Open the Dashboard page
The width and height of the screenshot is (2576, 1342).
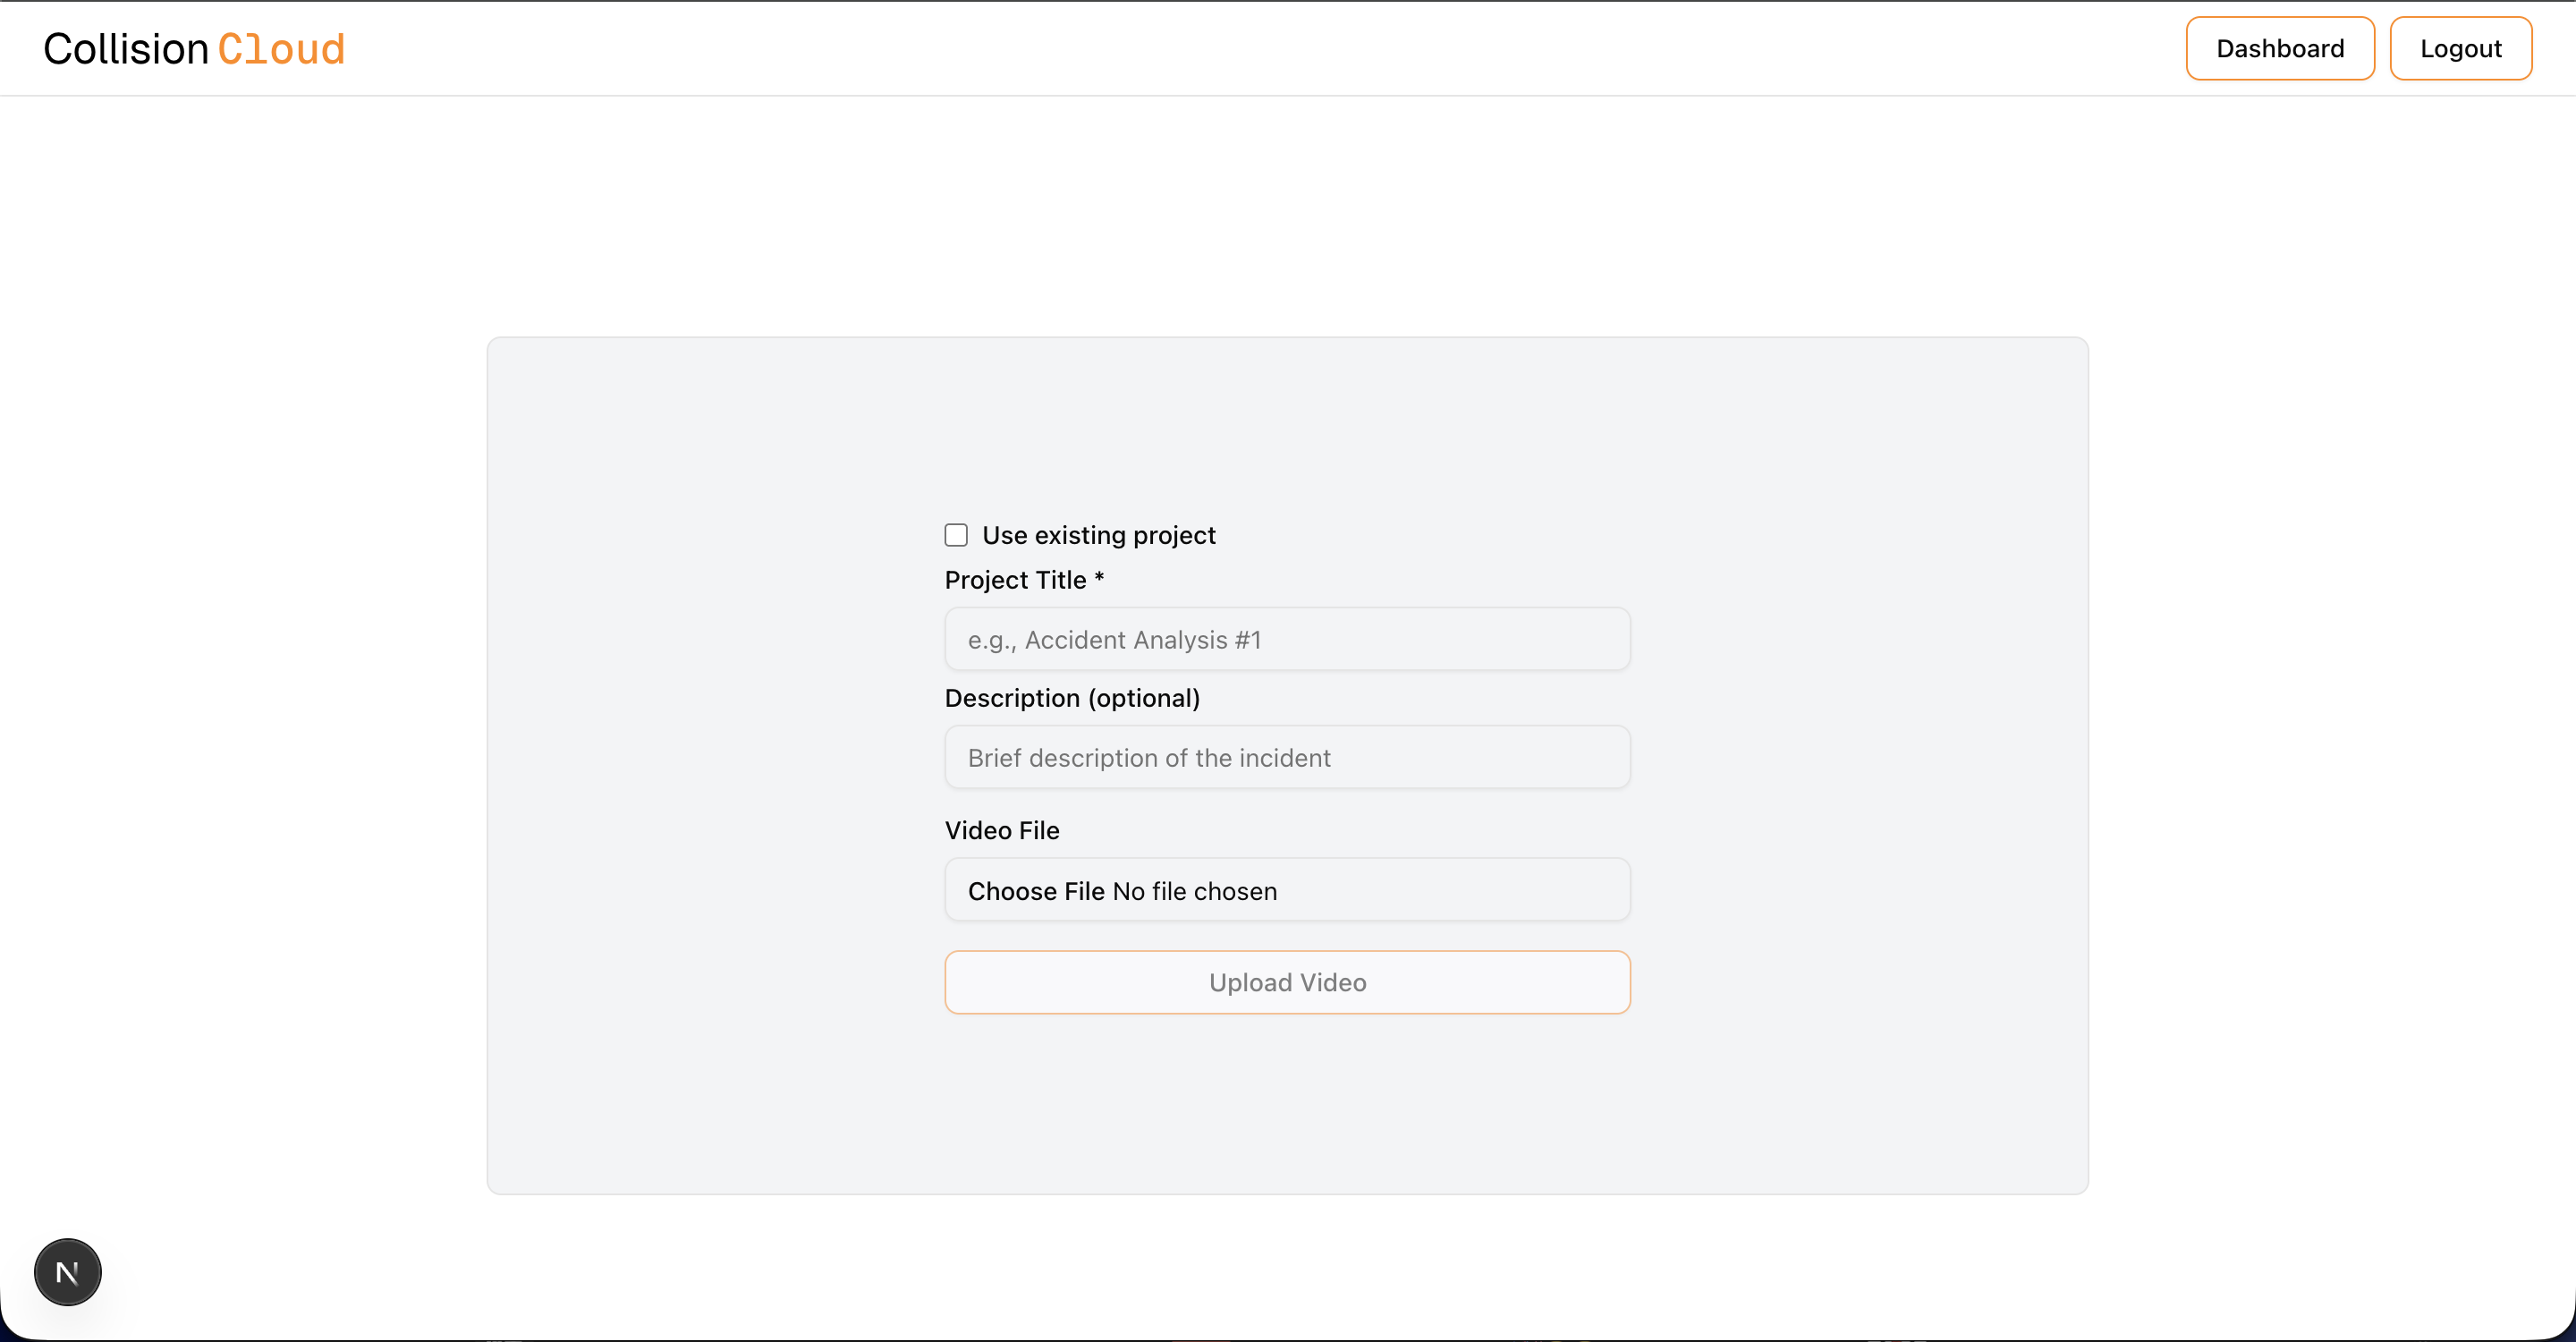pyautogui.click(x=2280, y=48)
